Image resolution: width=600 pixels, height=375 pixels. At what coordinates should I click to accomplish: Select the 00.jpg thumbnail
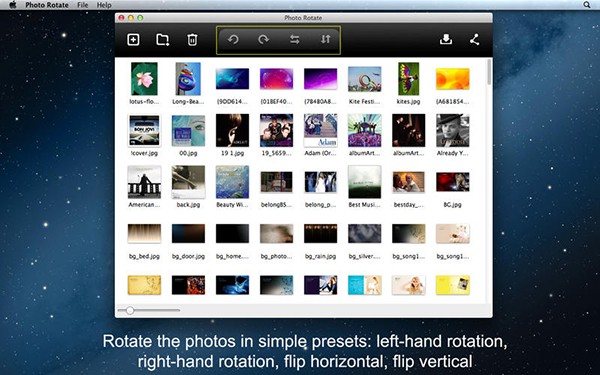[x=188, y=131]
